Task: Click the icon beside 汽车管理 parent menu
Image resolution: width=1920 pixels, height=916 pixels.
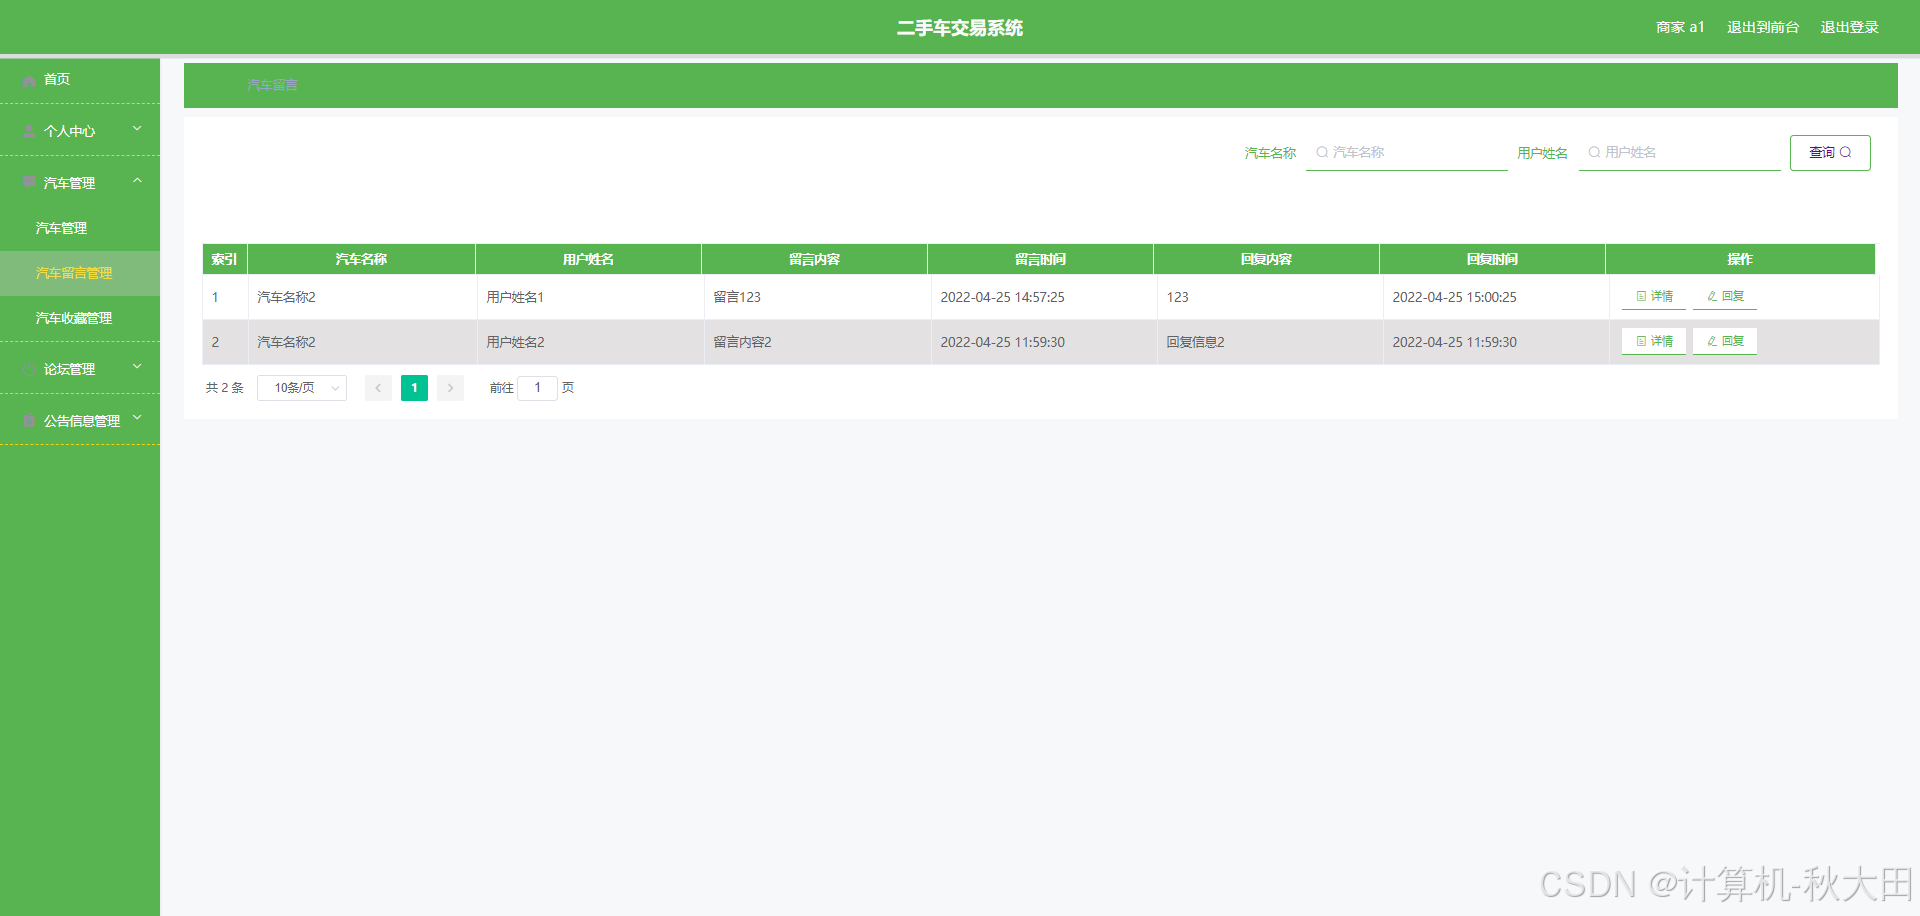Action: 29,182
